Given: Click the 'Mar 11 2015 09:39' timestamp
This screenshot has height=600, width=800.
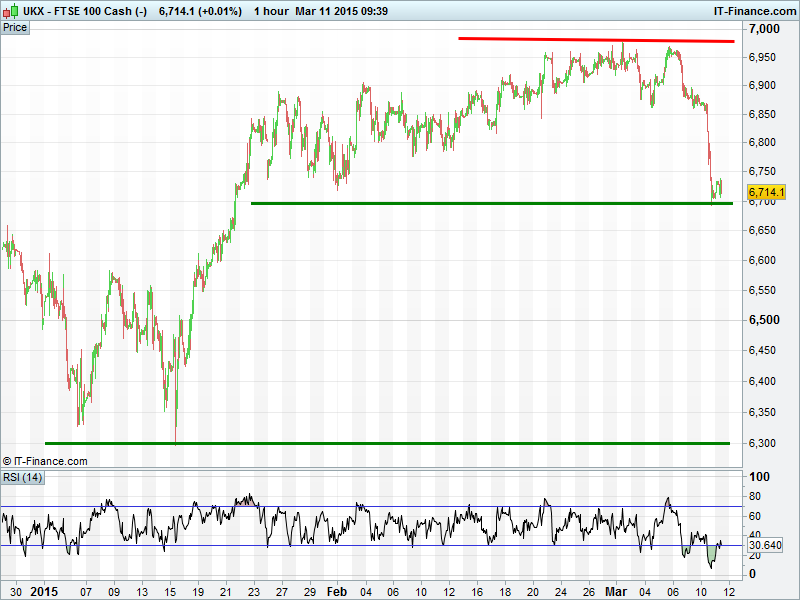Looking at the screenshot, I should (341, 11).
